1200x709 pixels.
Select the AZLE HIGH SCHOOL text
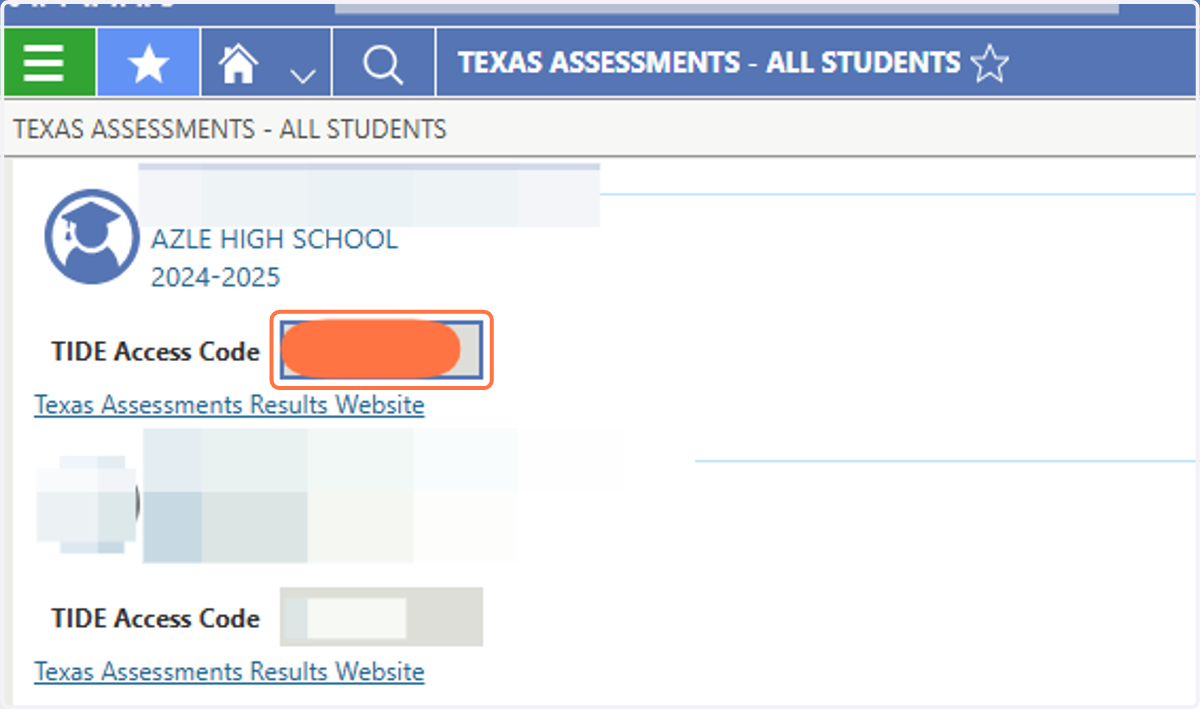[274, 240]
